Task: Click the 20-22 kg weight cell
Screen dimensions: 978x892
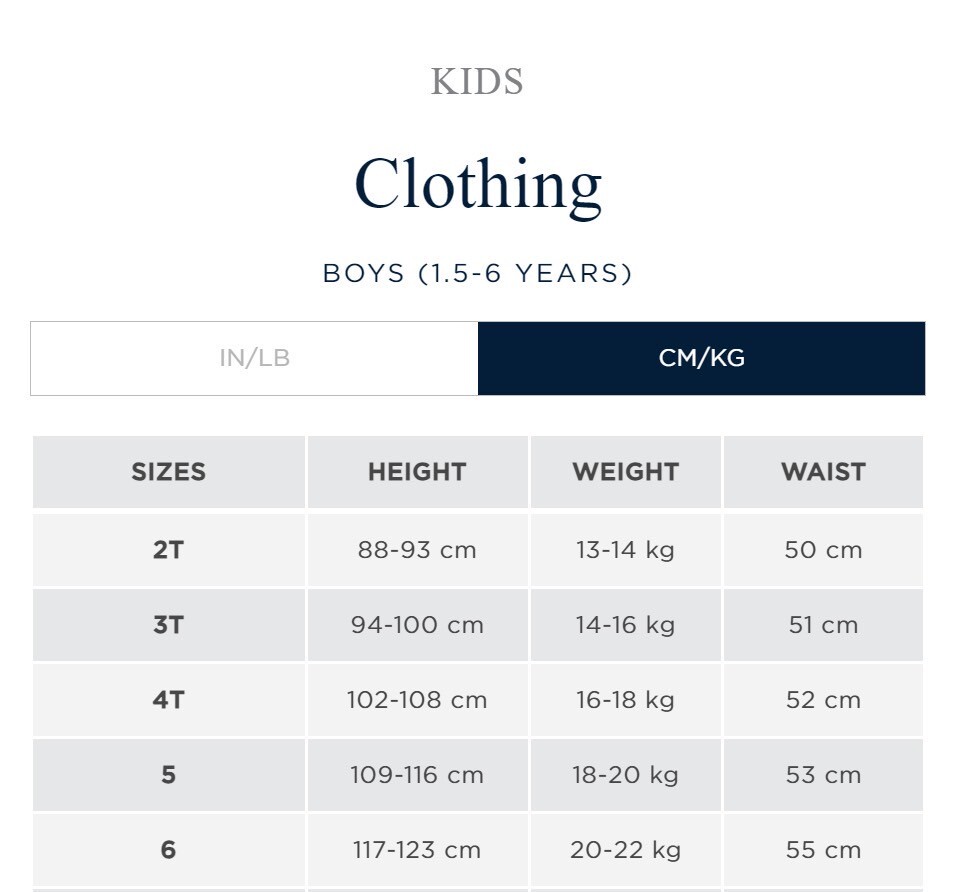Action: pyautogui.click(x=625, y=850)
